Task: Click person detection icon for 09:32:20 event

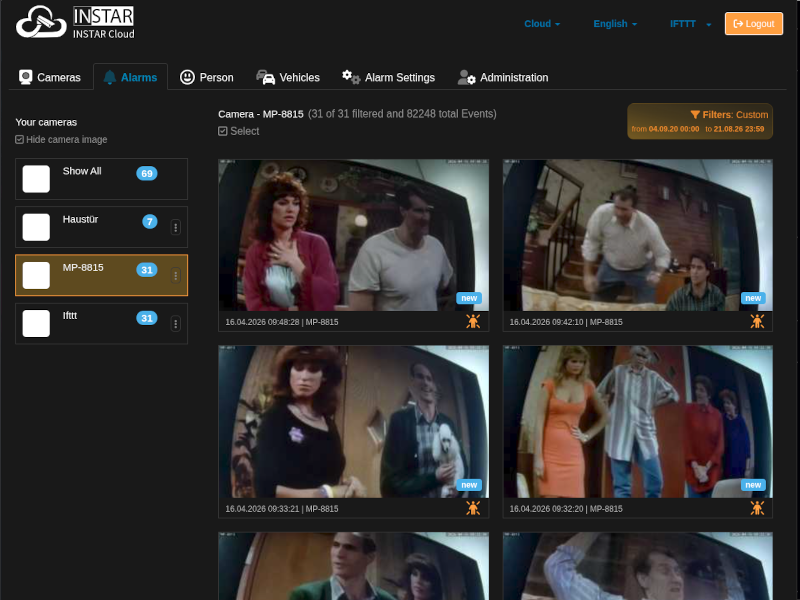Action: pos(757,508)
